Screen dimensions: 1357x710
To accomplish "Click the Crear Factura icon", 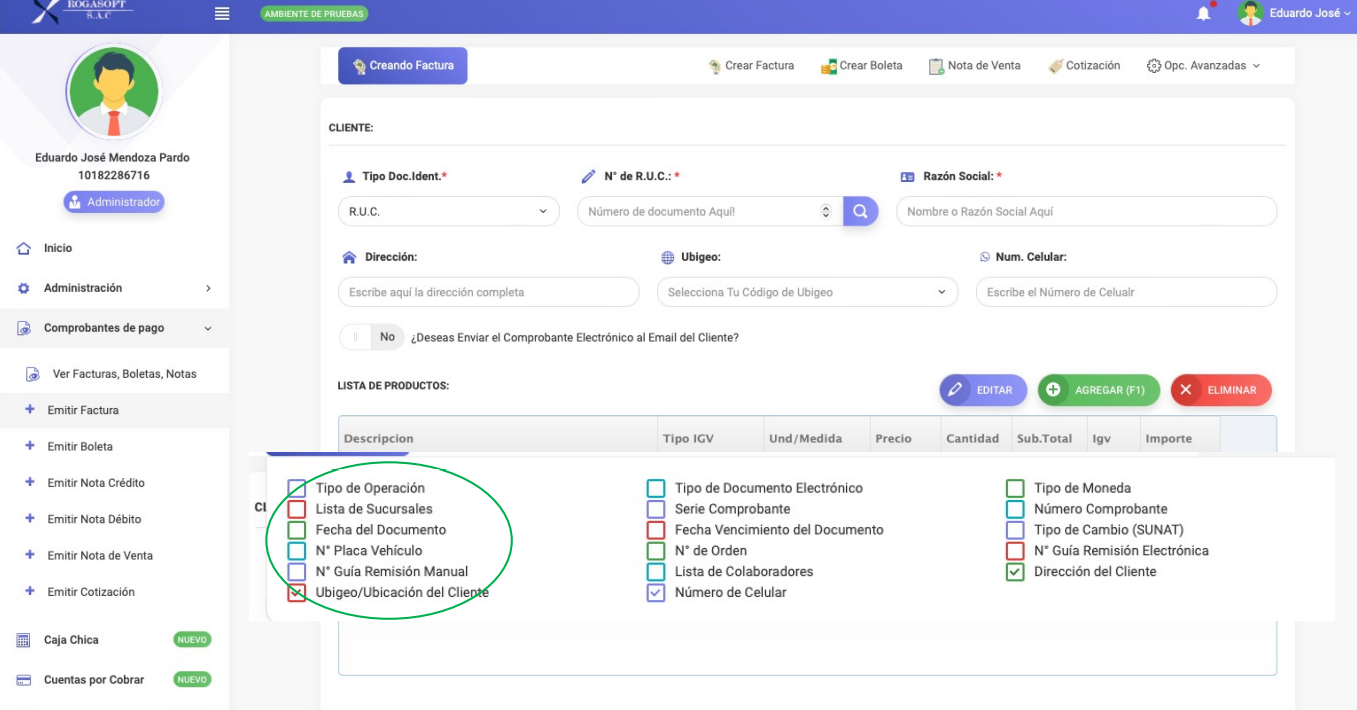I will [x=715, y=66].
